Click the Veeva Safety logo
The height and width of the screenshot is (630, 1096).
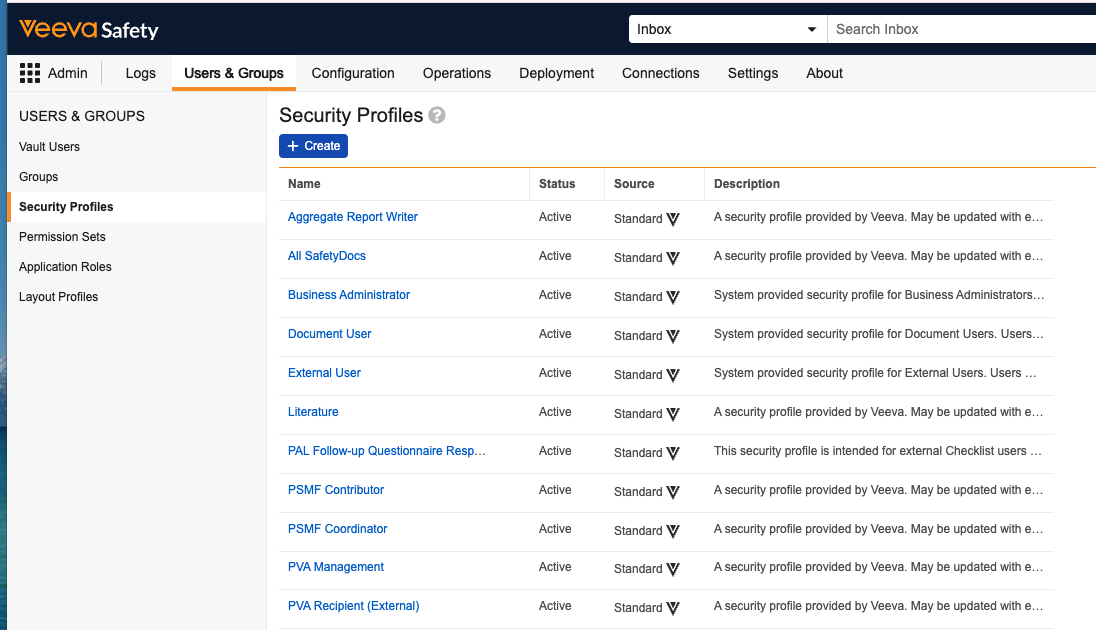tap(89, 29)
